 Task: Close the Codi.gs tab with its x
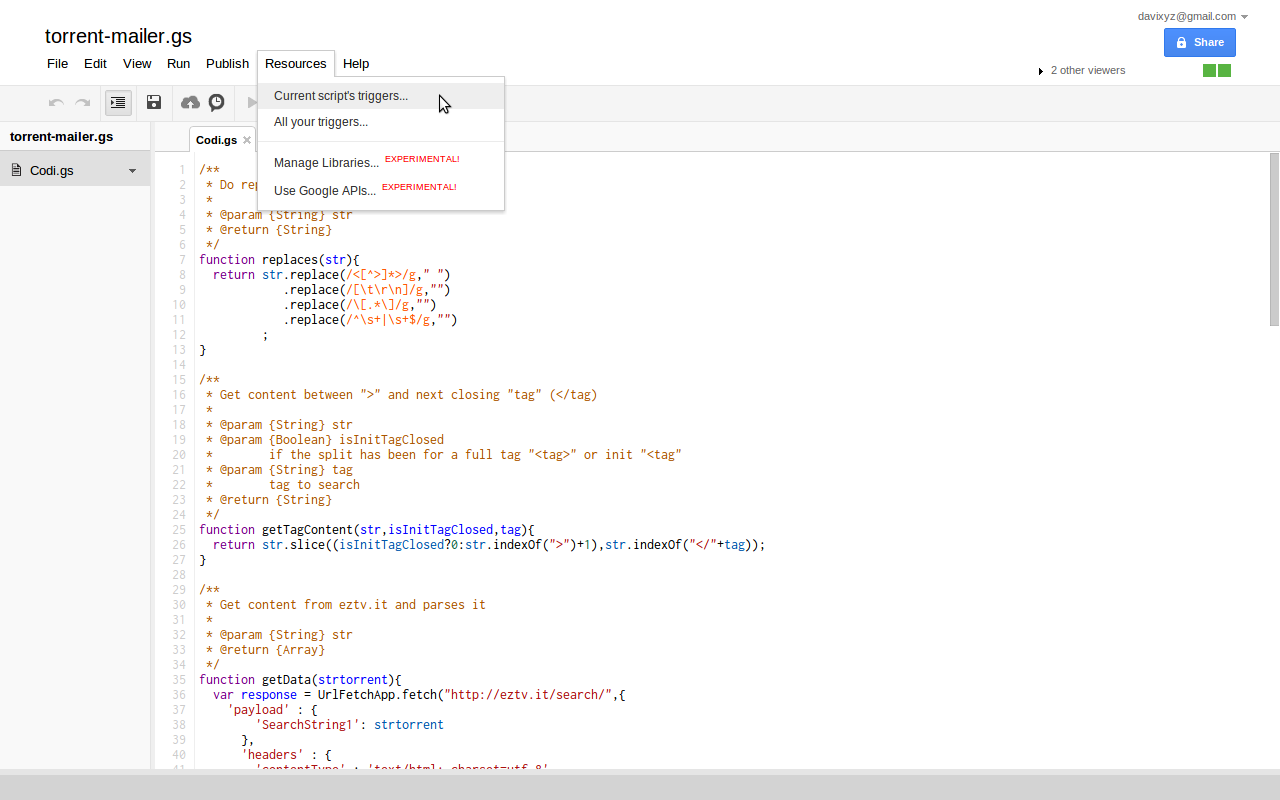tap(247, 140)
